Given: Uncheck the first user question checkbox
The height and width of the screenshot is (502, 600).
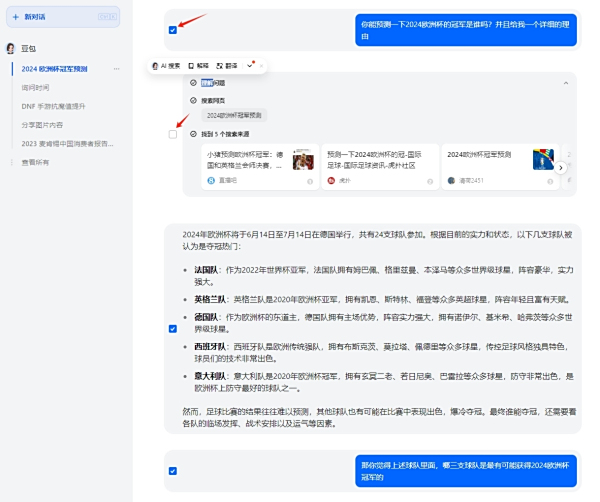Looking at the screenshot, I should [x=173, y=30].
